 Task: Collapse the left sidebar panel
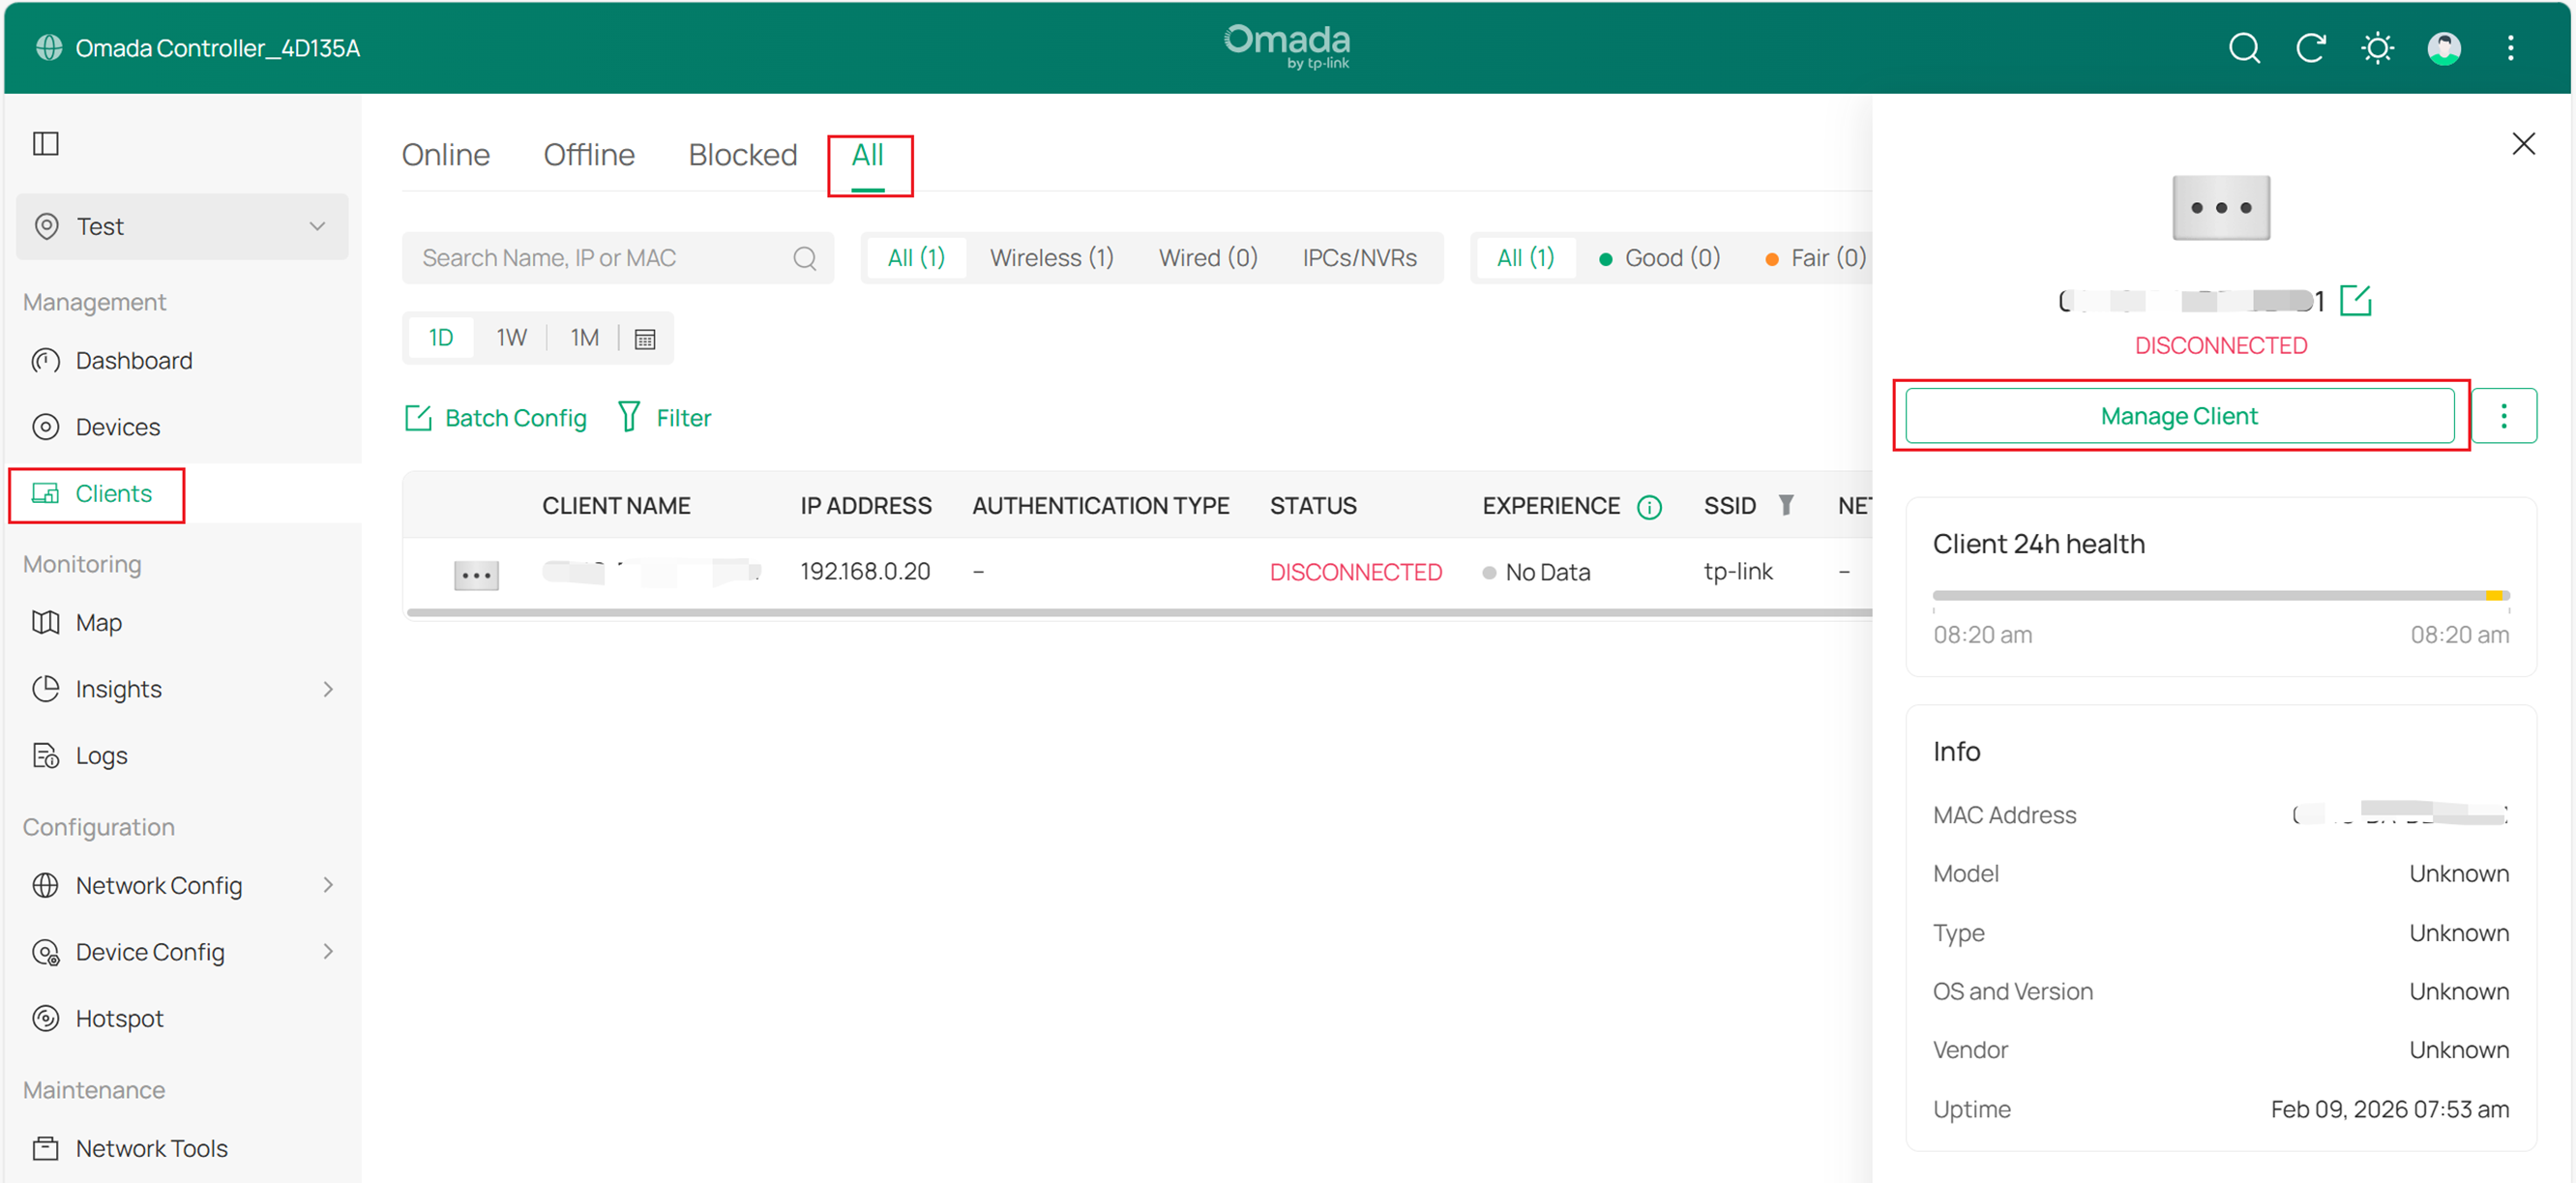click(x=46, y=143)
